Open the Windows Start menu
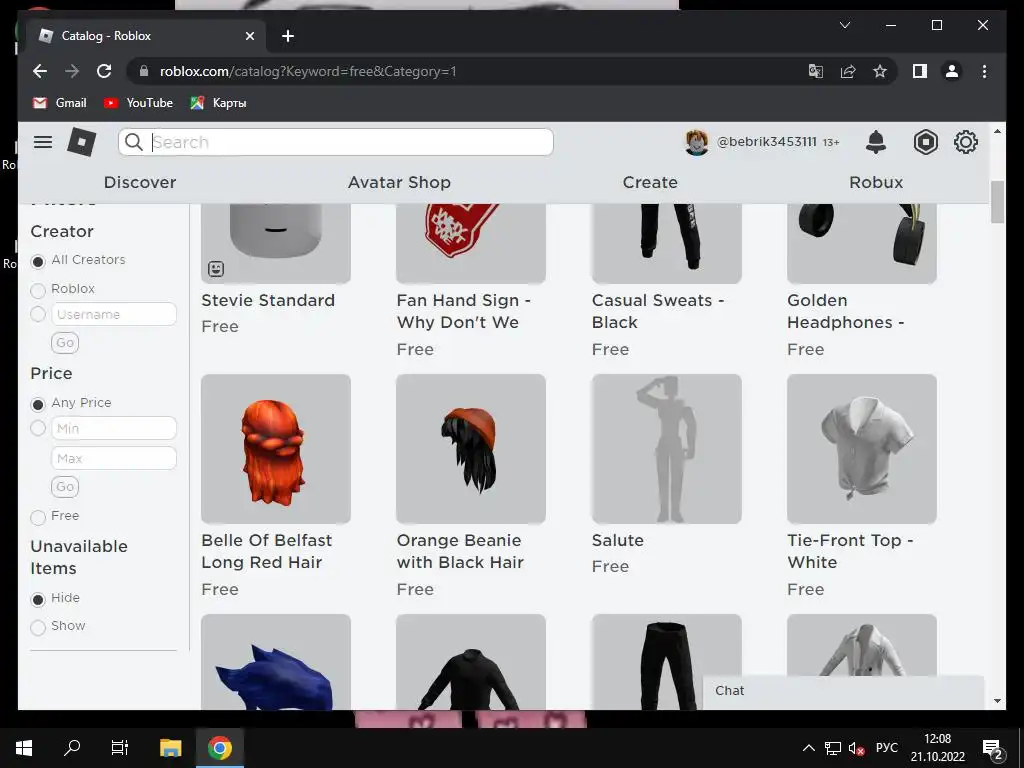Image resolution: width=1024 pixels, height=768 pixels. (24, 748)
